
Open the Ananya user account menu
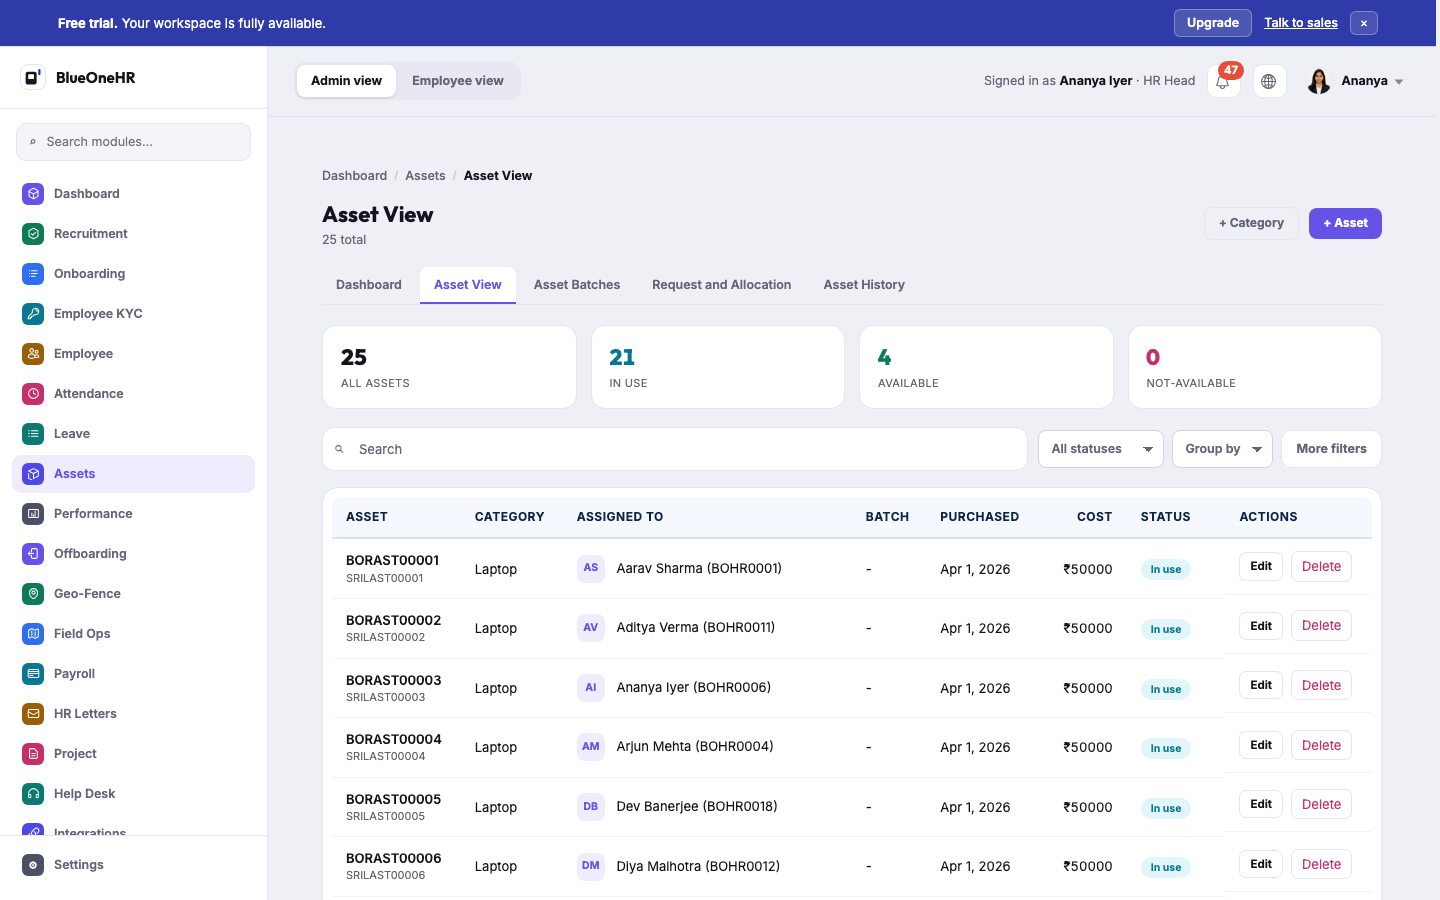[1355, 81]
